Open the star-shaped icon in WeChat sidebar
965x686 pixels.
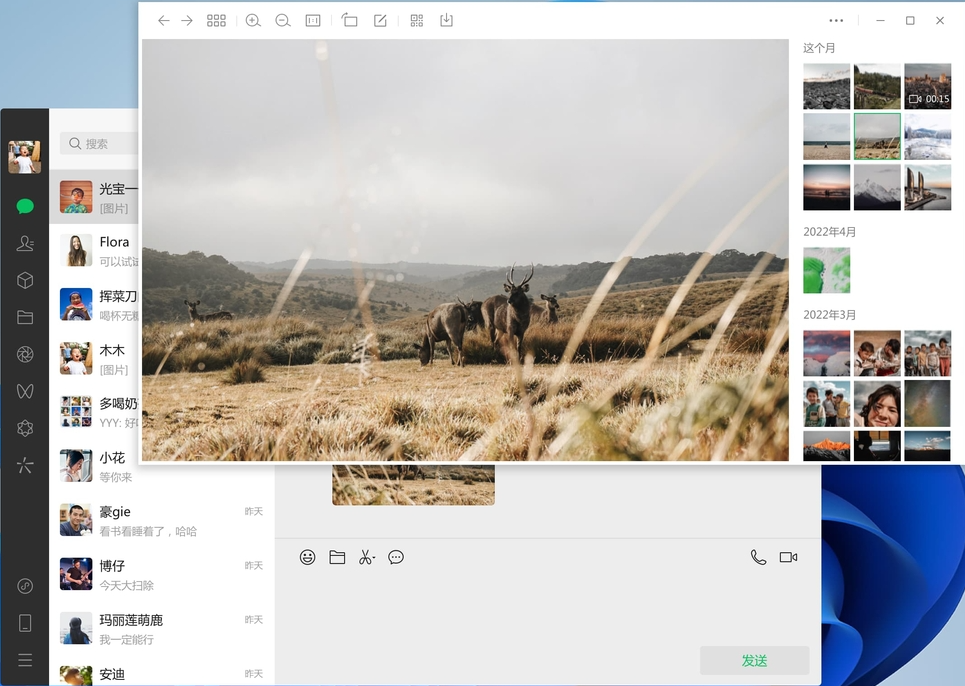(x=25, y=465)
